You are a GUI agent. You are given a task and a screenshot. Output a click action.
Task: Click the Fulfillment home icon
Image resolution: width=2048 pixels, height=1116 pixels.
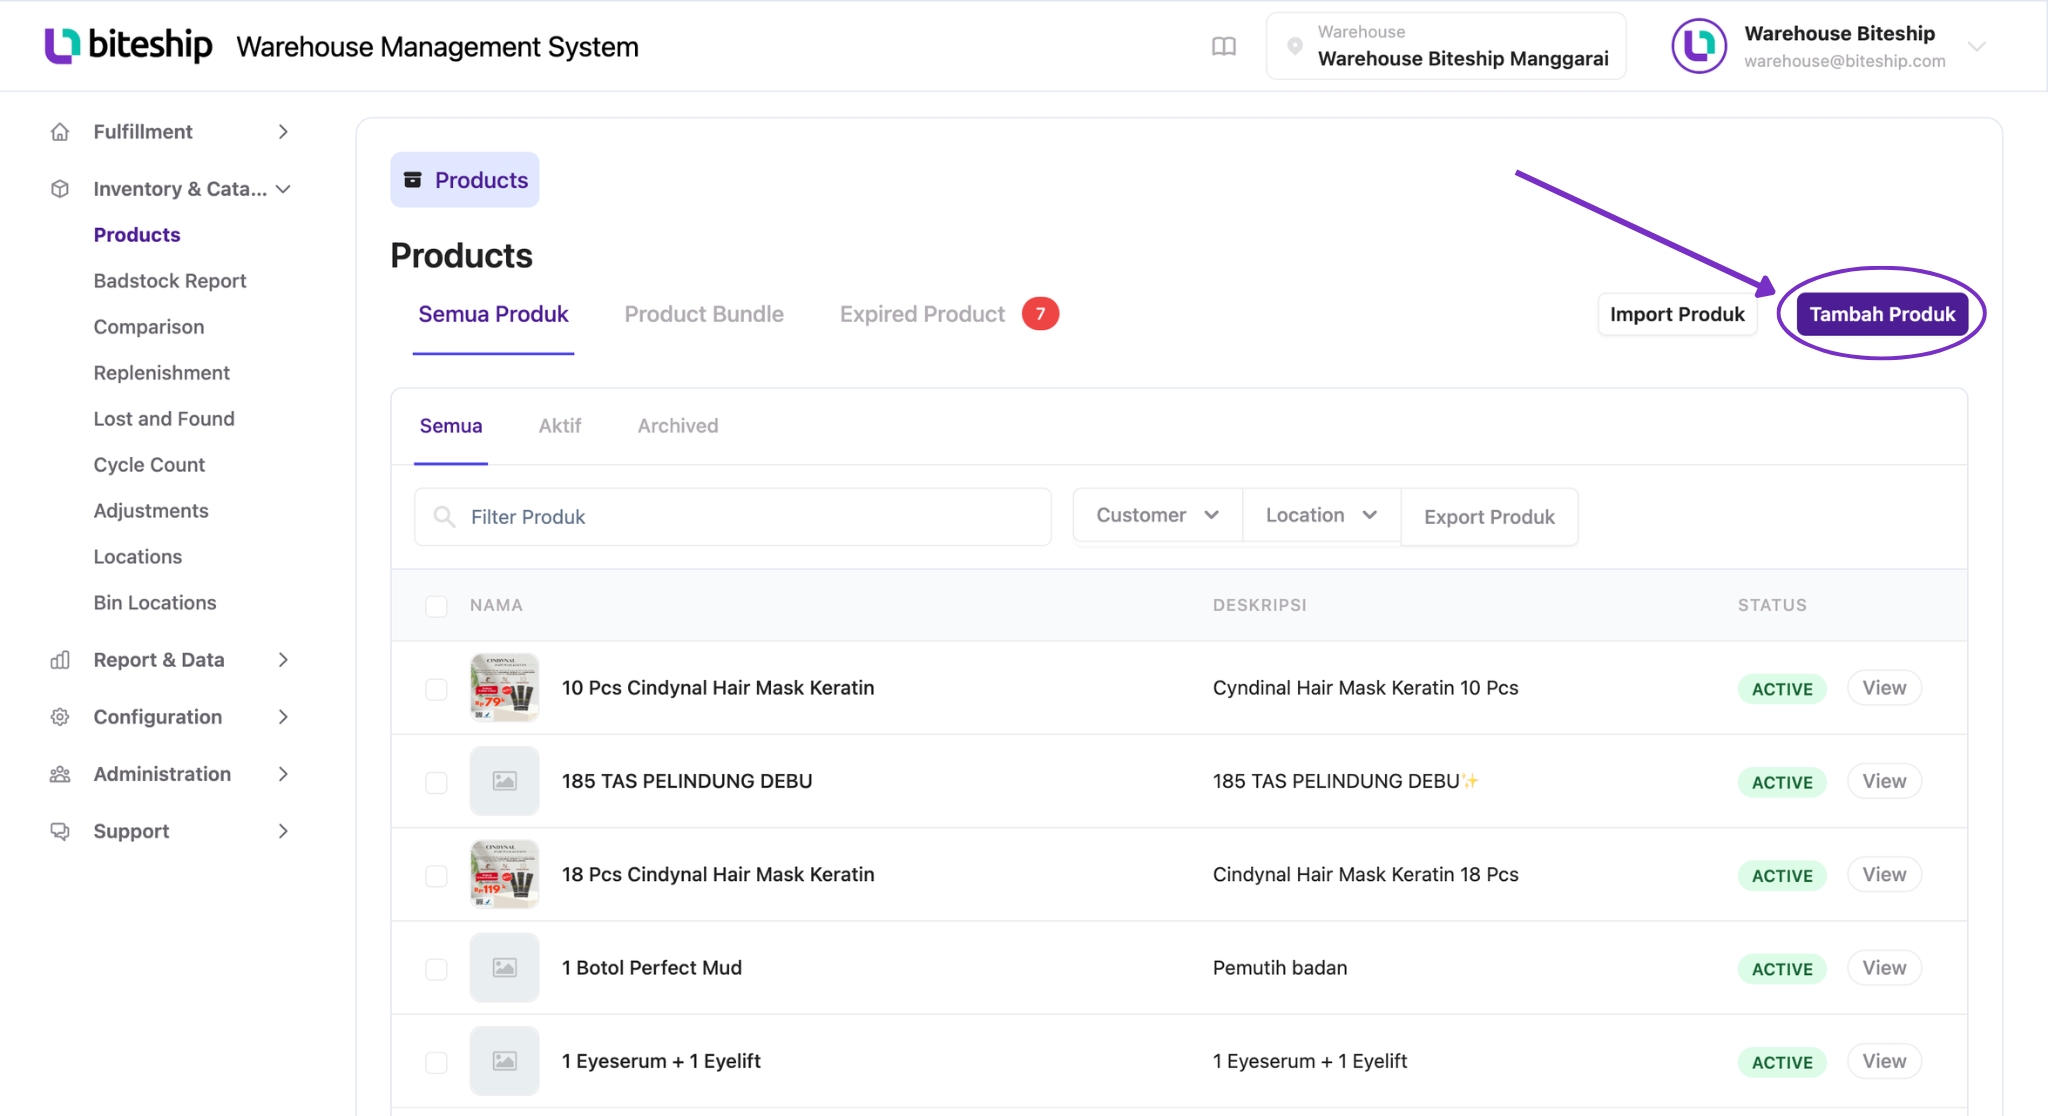pos(60,132)
